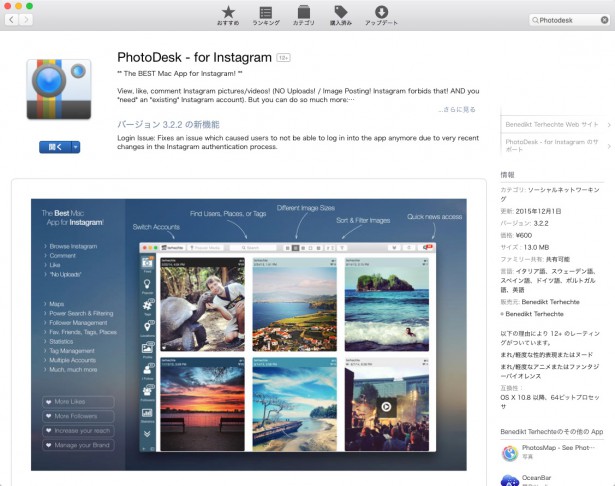The width and height of the screenshot is (615, 486).
Task: Click the Browse Instagram list item
Action: click(73, 246)
